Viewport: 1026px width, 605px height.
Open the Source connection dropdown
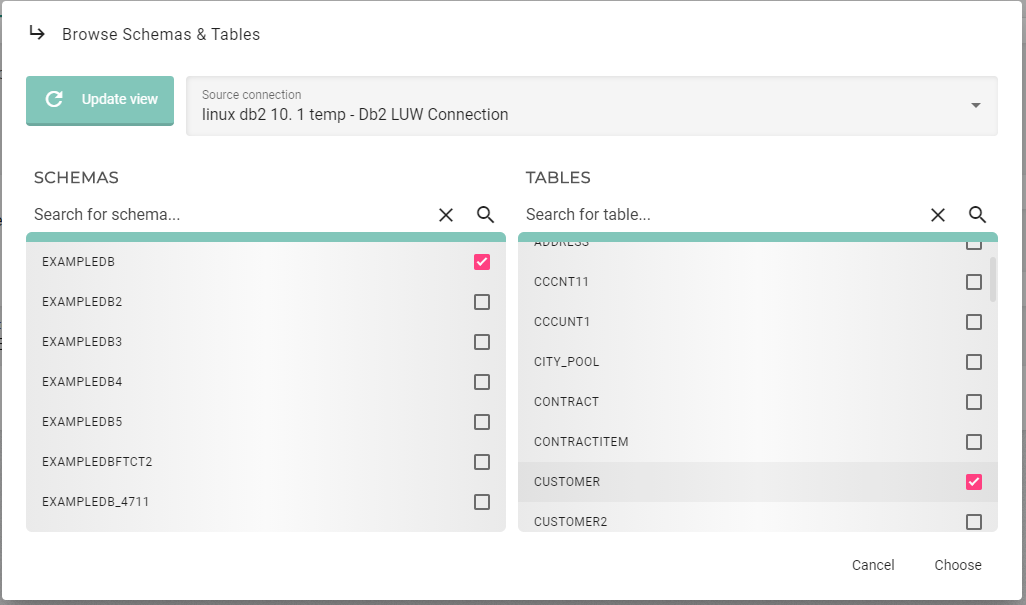pyautogui.click(x=976, y=105)
